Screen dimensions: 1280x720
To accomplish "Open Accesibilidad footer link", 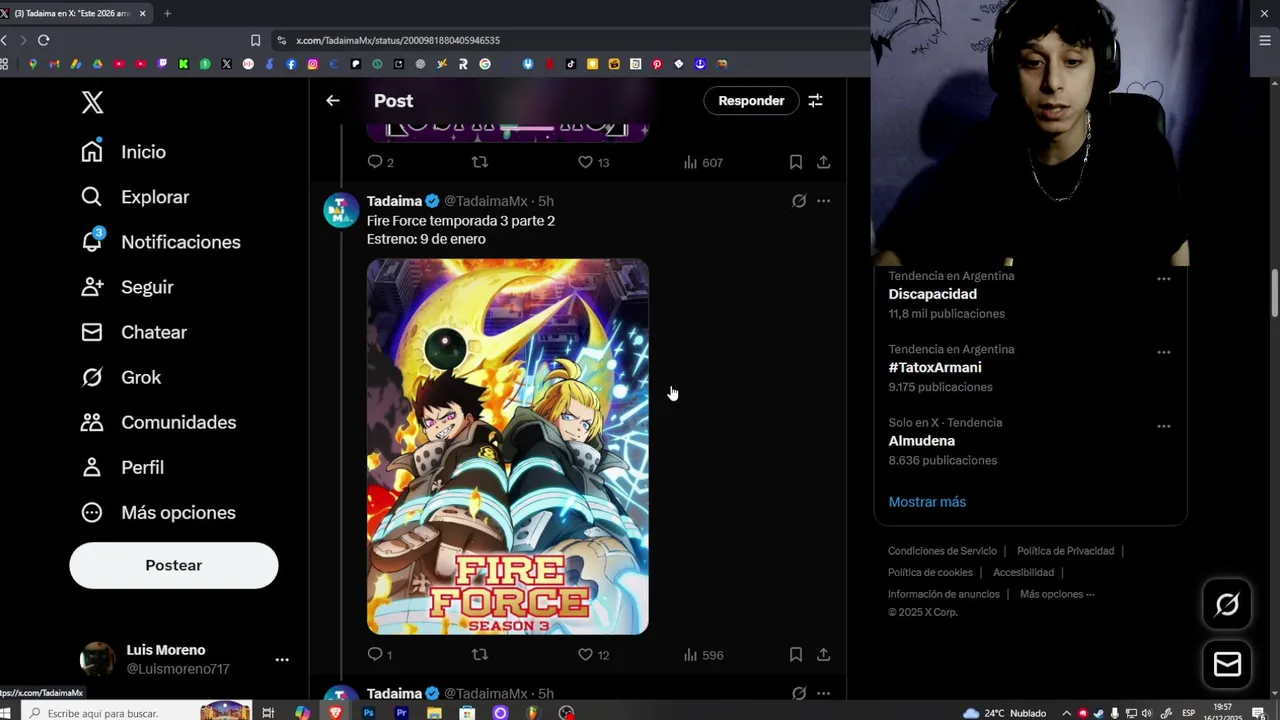I will (1023, 573).
